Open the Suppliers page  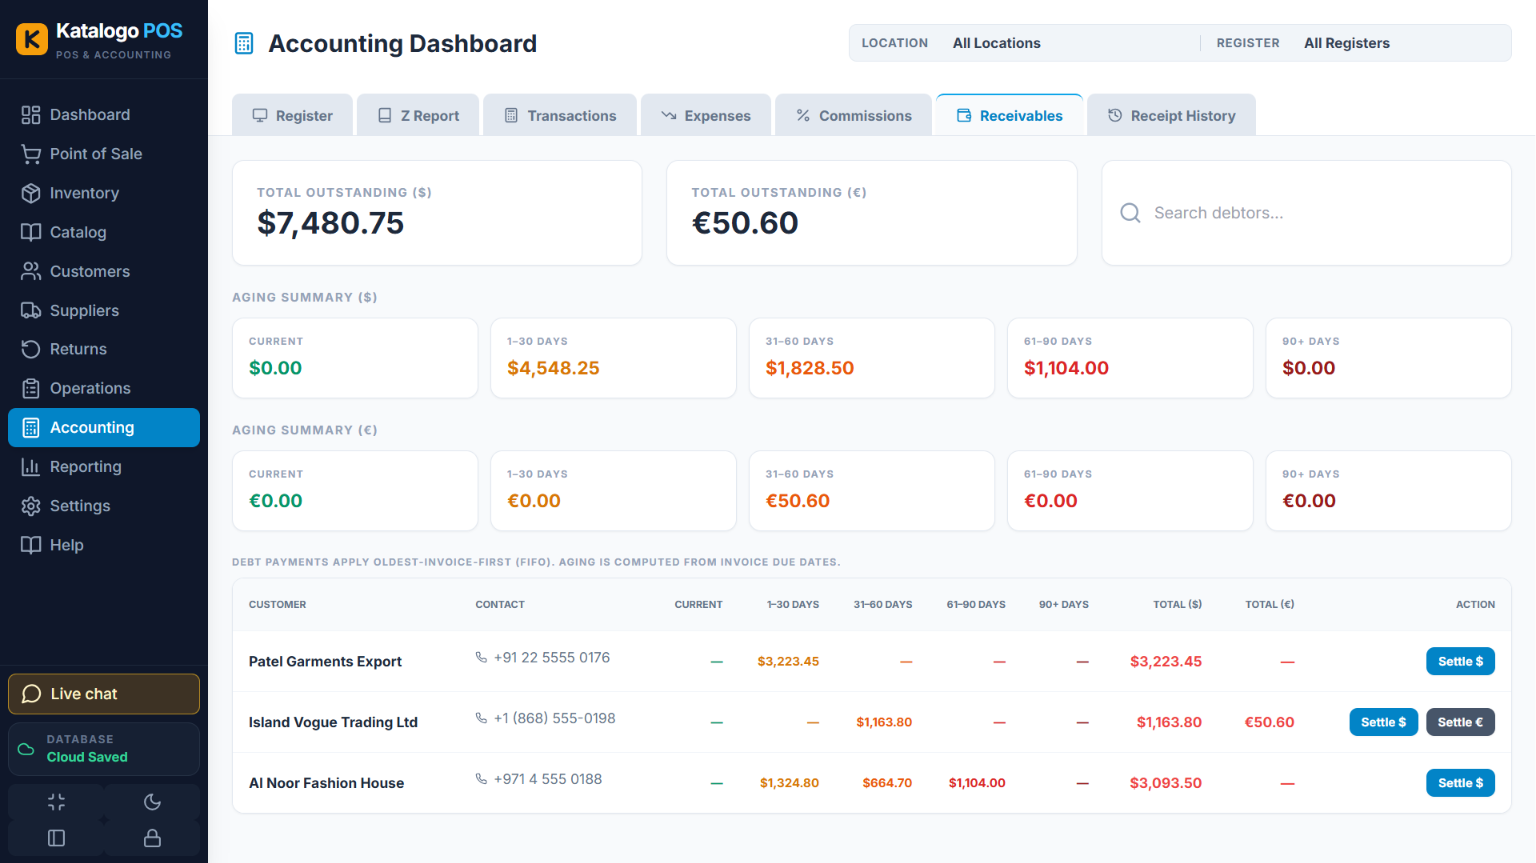[104, 311]
